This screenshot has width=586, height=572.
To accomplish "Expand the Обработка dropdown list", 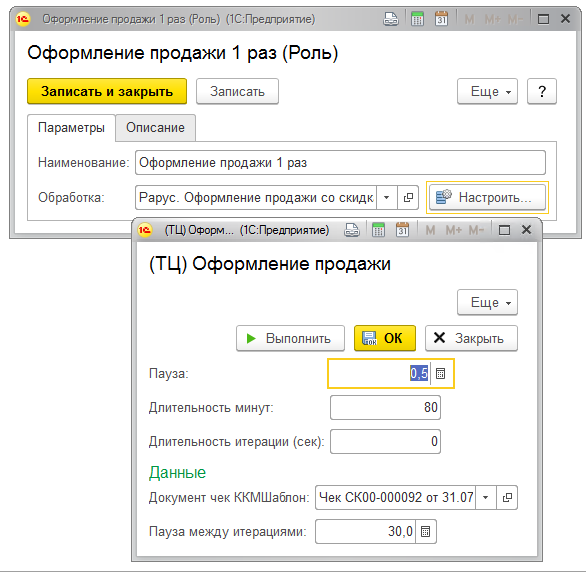I will coord(387,197).
